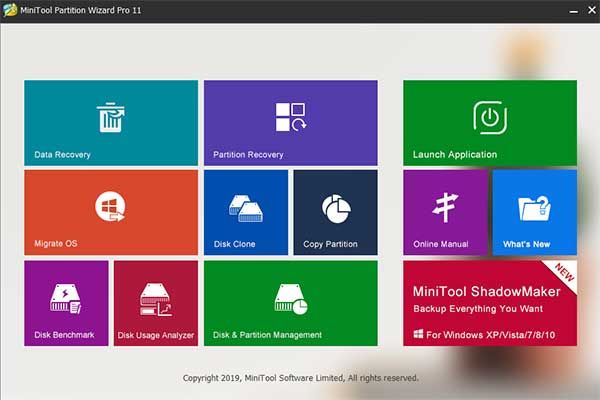Minimize the Partition Wizard window

574,11
